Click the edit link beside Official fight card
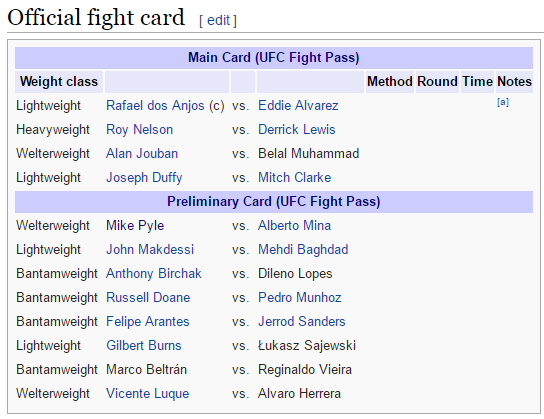This screenshot has height=419, width=544. 218,20
